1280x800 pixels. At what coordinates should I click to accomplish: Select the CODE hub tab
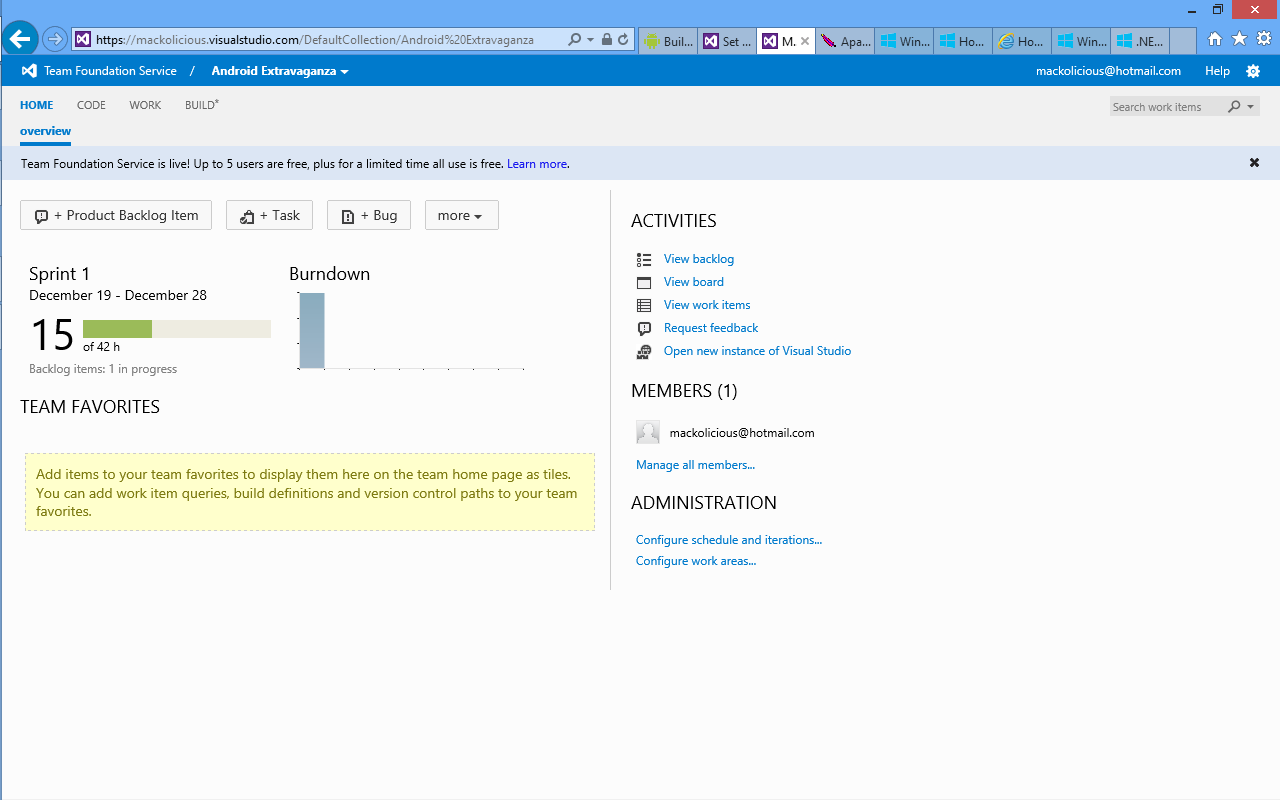pos(91,105)
